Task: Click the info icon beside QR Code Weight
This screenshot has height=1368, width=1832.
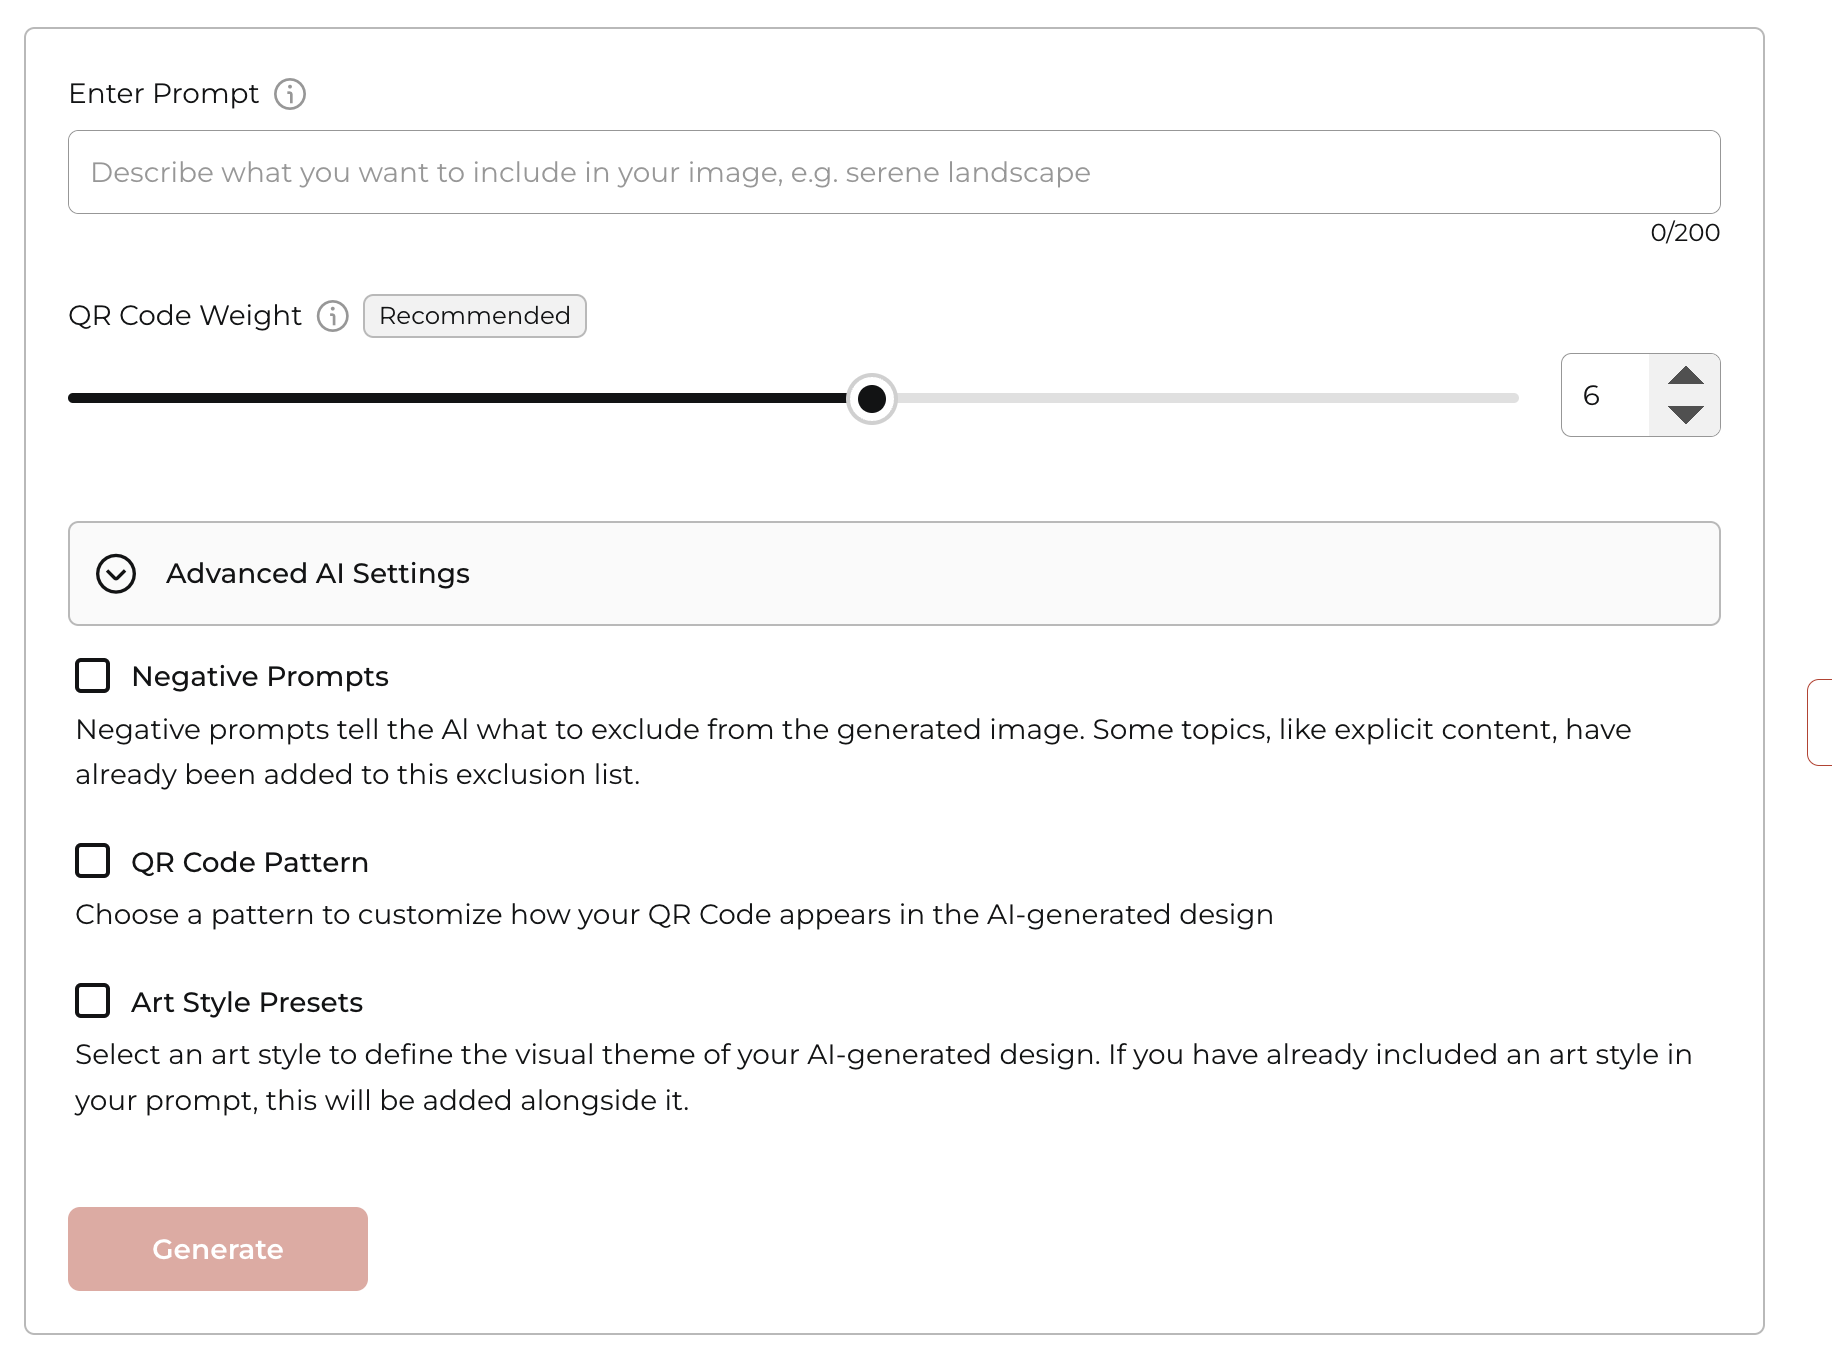Action: click(333, 316)
